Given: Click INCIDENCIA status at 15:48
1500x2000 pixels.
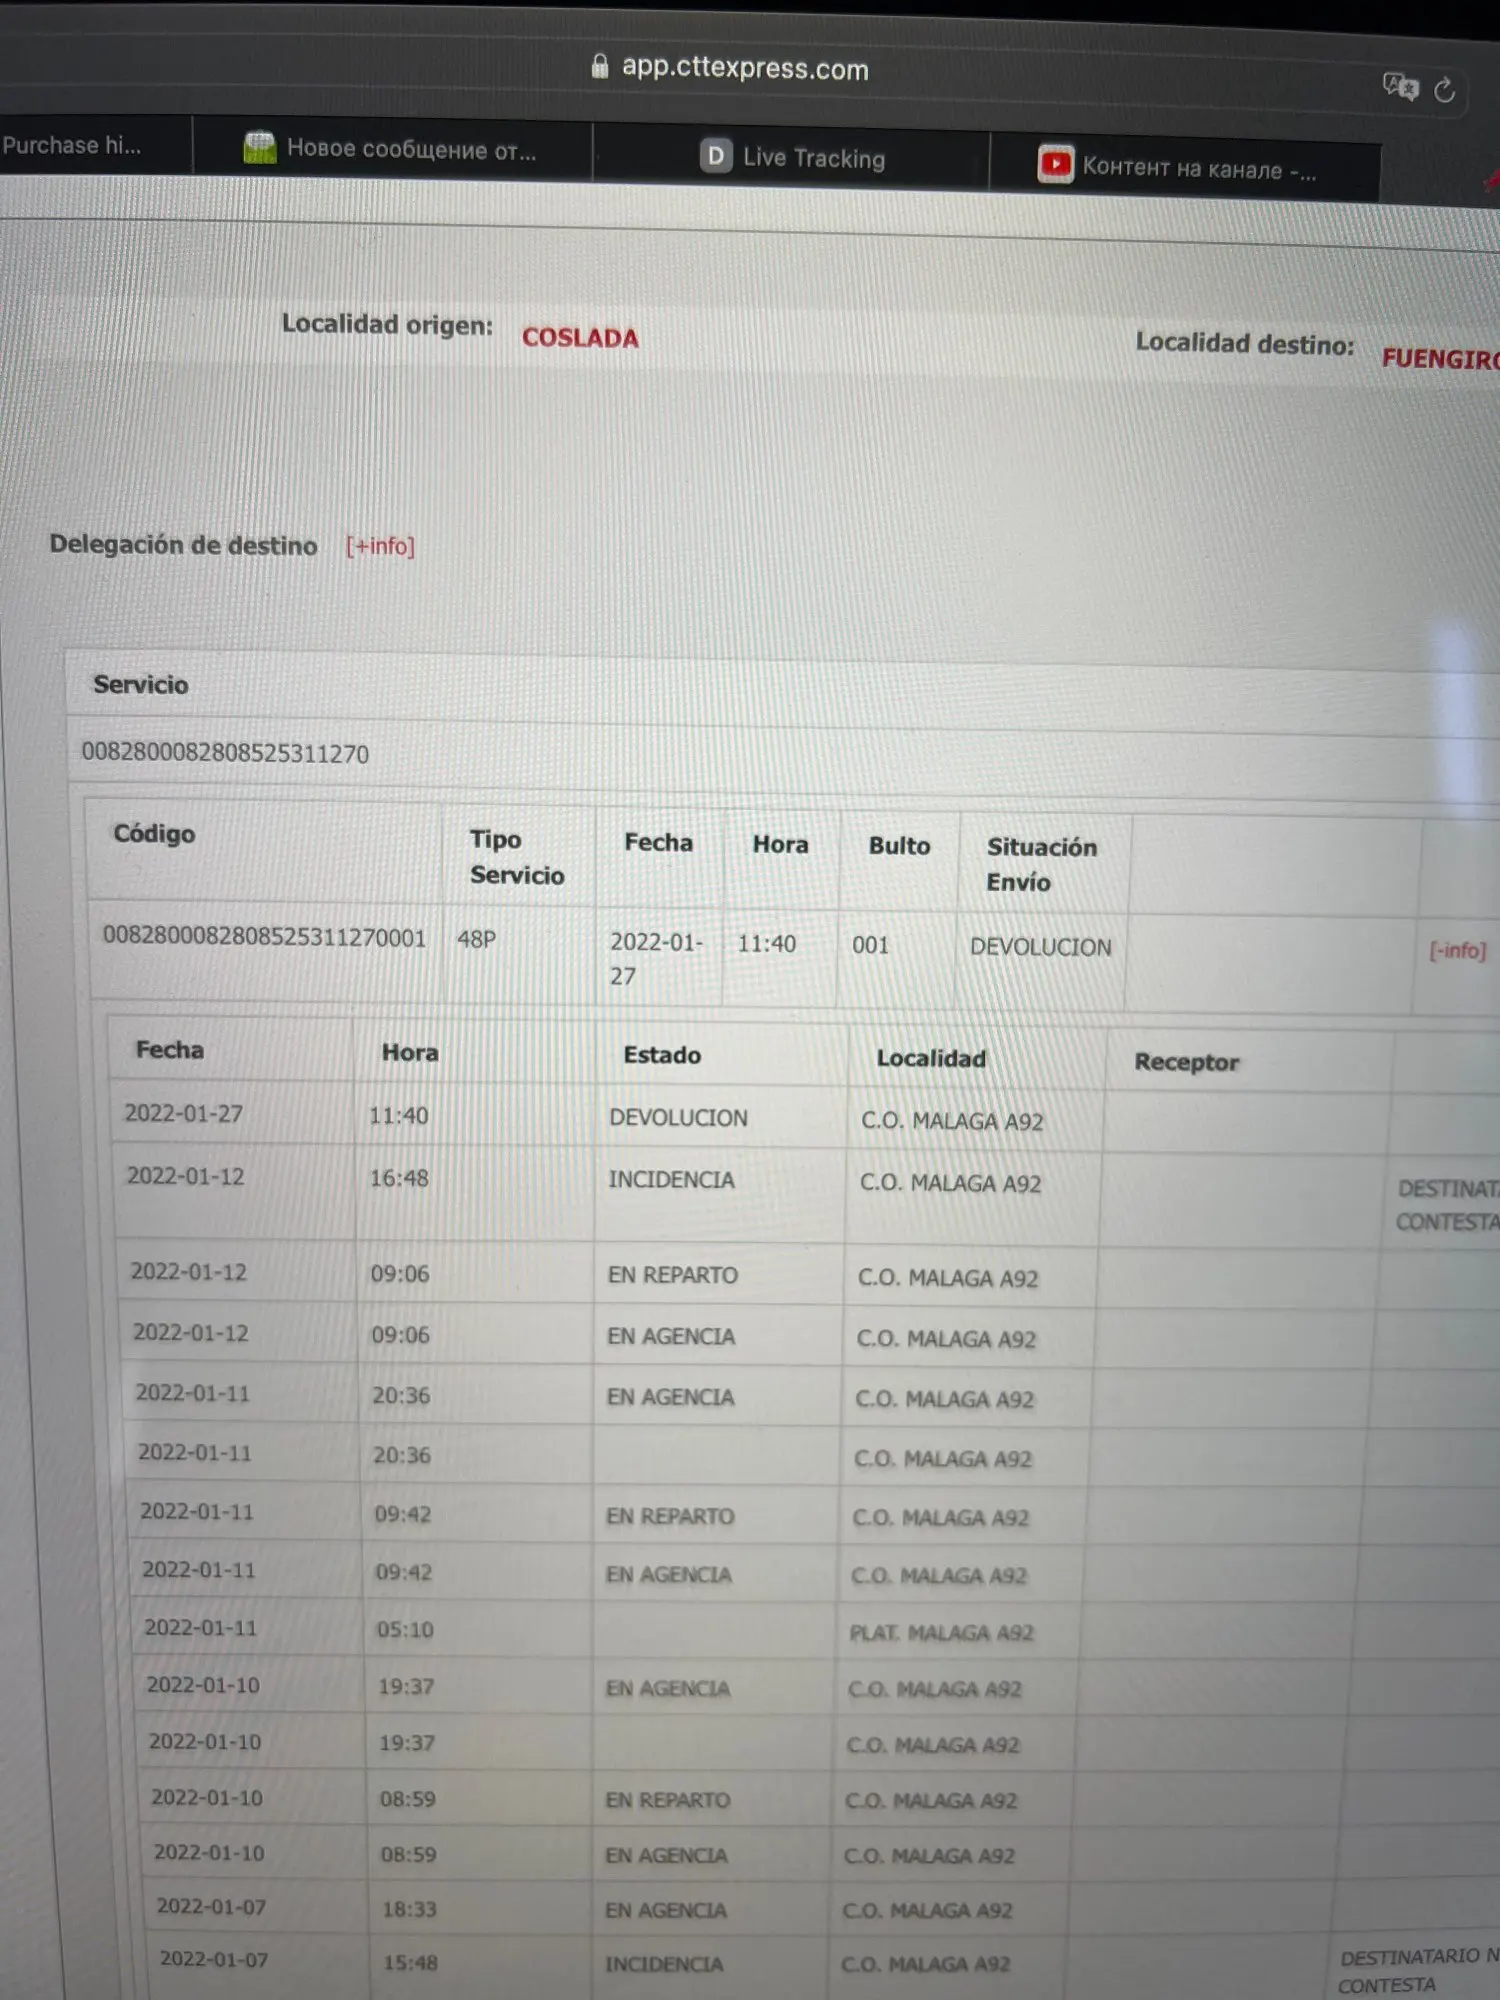Looking at the screenshot, I should 663,1964.
